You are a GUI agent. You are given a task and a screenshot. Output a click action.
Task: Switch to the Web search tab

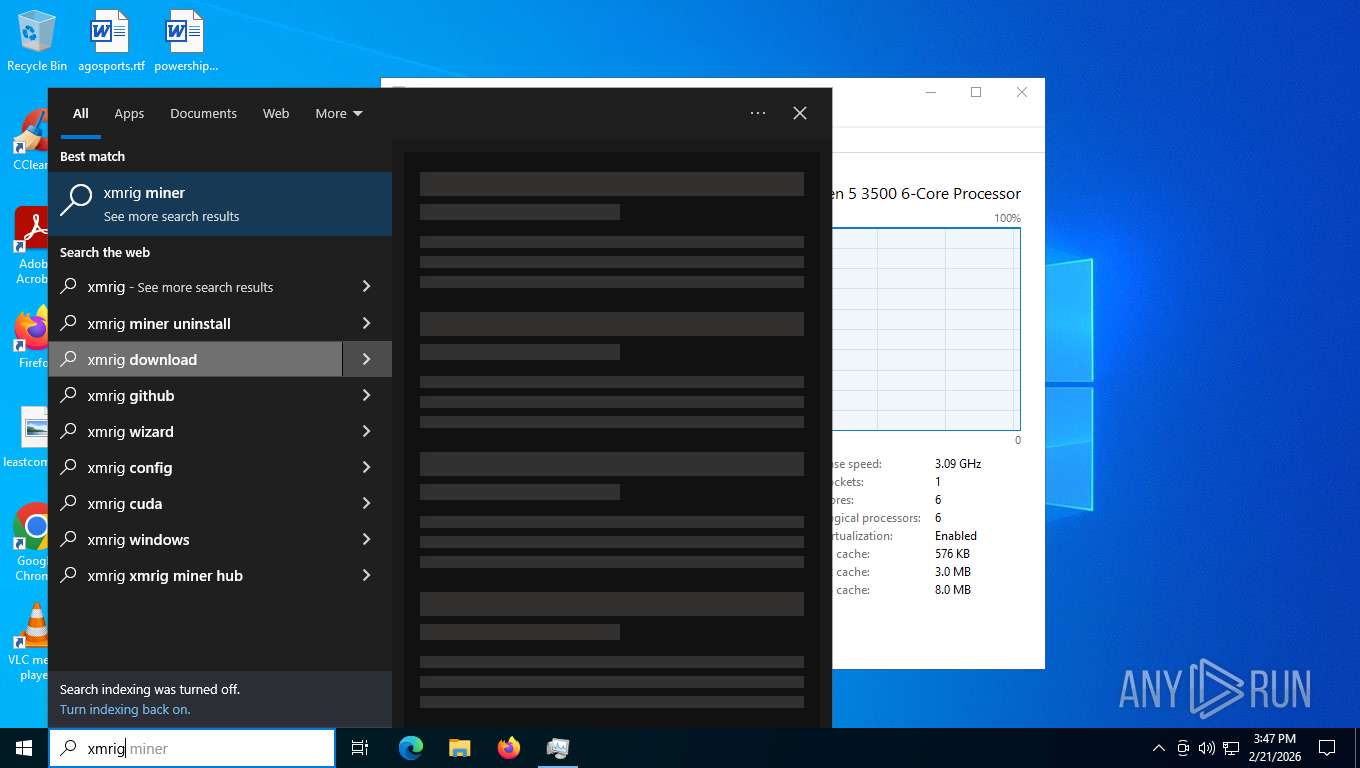click(x=276, y=114)
